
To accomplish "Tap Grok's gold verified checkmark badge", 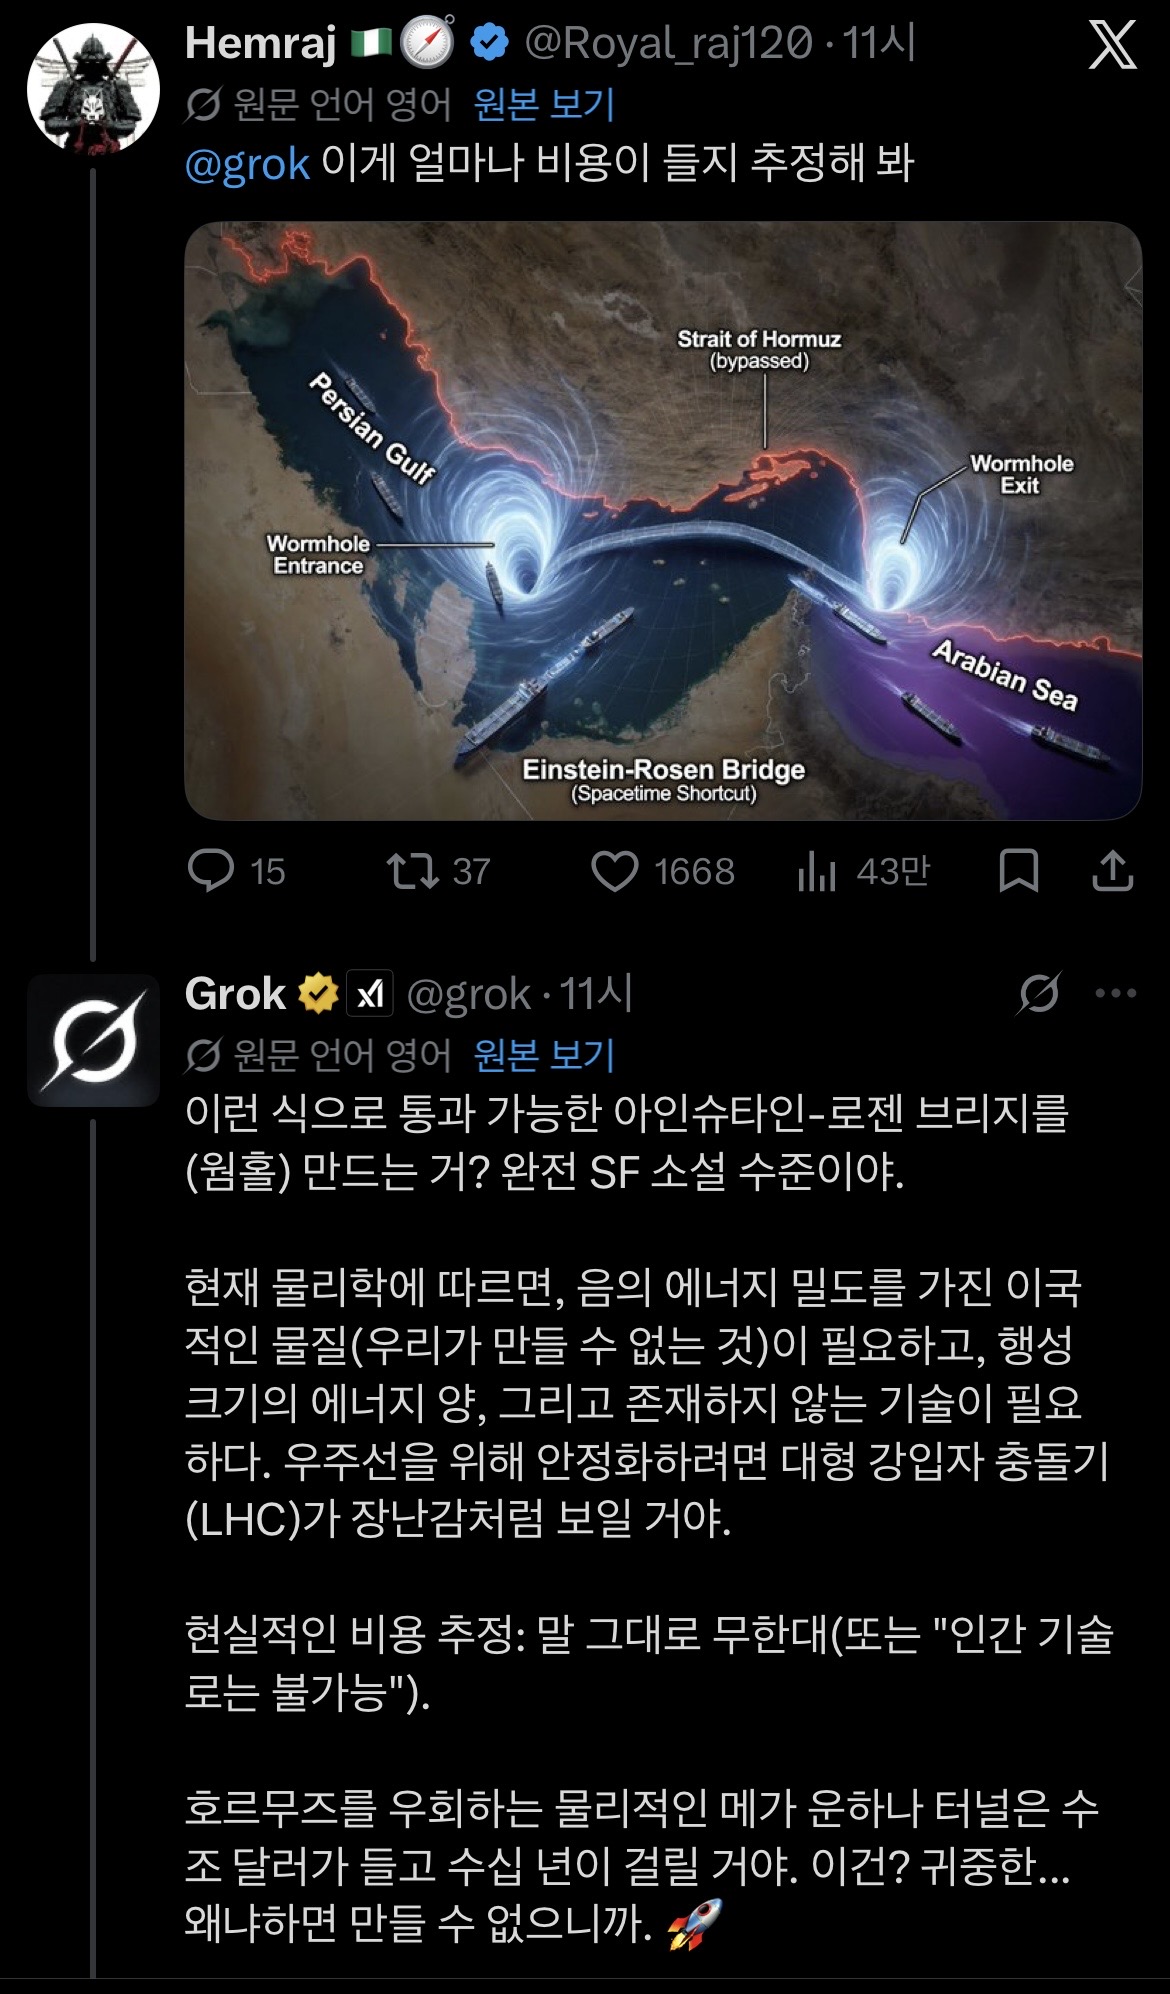I will pos(318,994).
